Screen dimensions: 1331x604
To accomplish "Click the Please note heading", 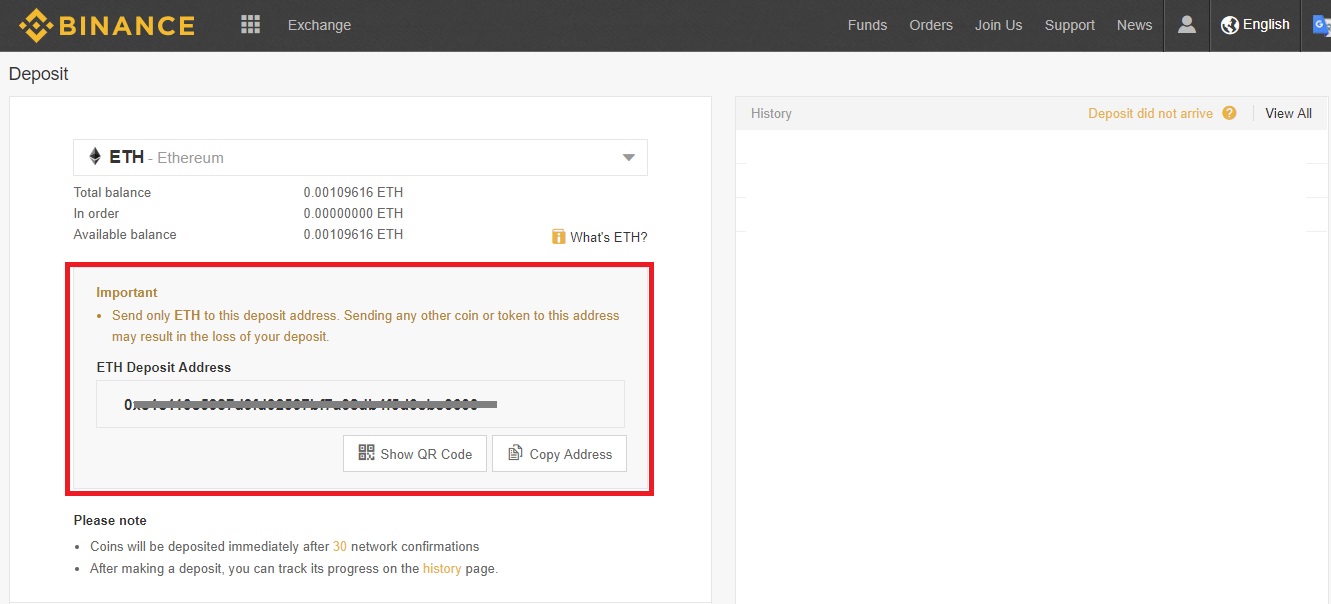I will pyautogui.click(x=110, y=520).
